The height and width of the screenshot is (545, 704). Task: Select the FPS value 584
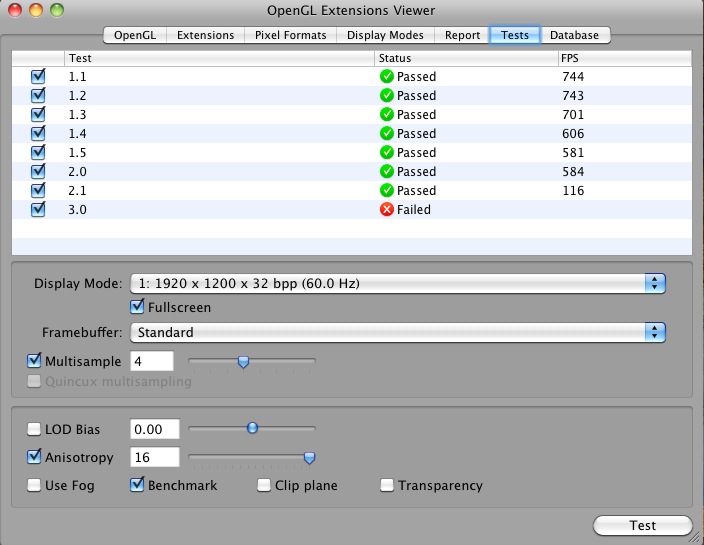[x=573, y=171]
